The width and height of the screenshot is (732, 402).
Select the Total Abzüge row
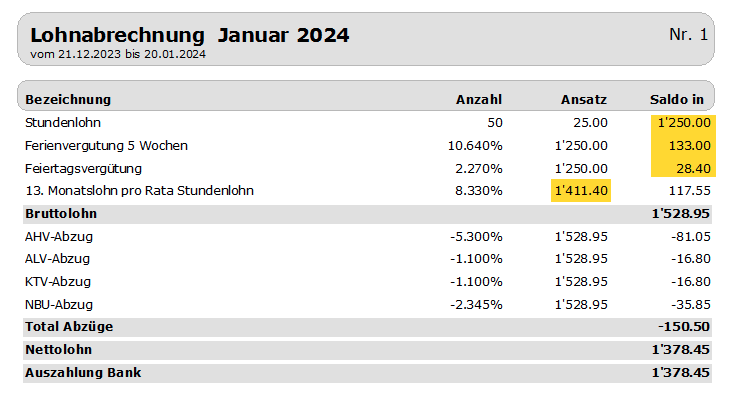(367, 327)
